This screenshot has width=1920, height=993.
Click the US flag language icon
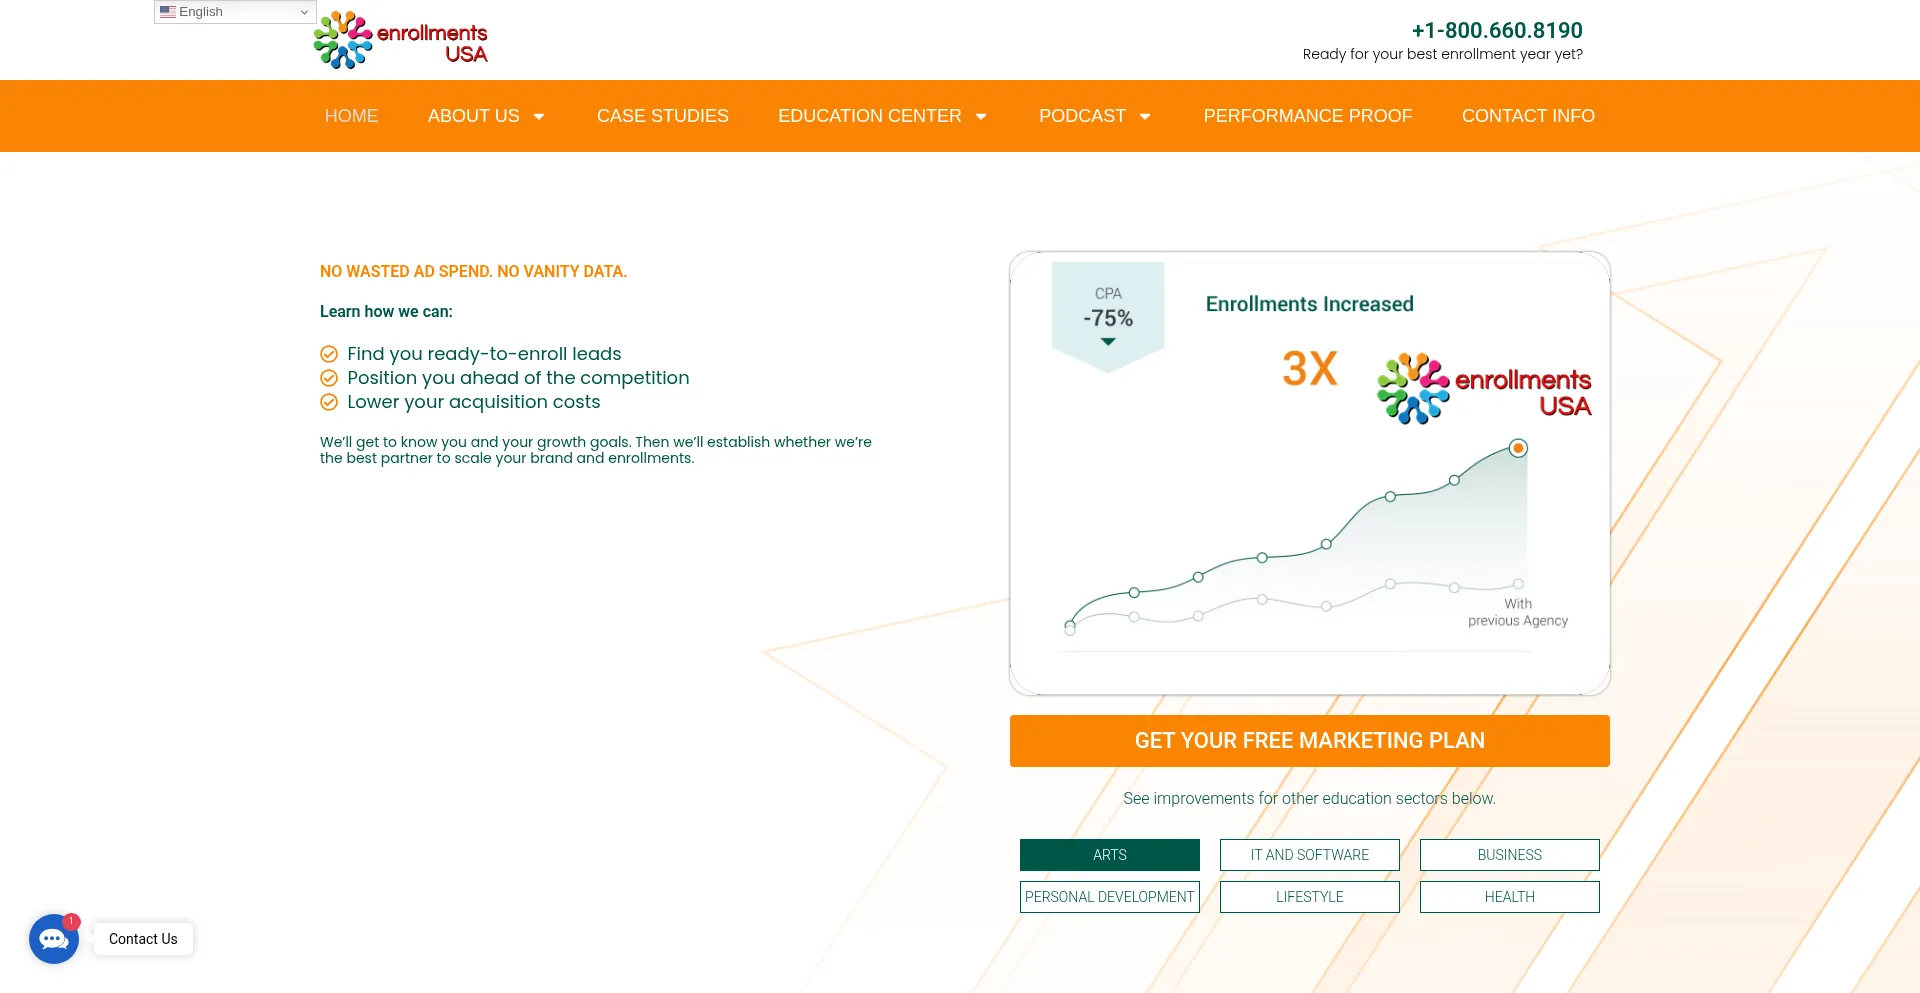(168, 12)
